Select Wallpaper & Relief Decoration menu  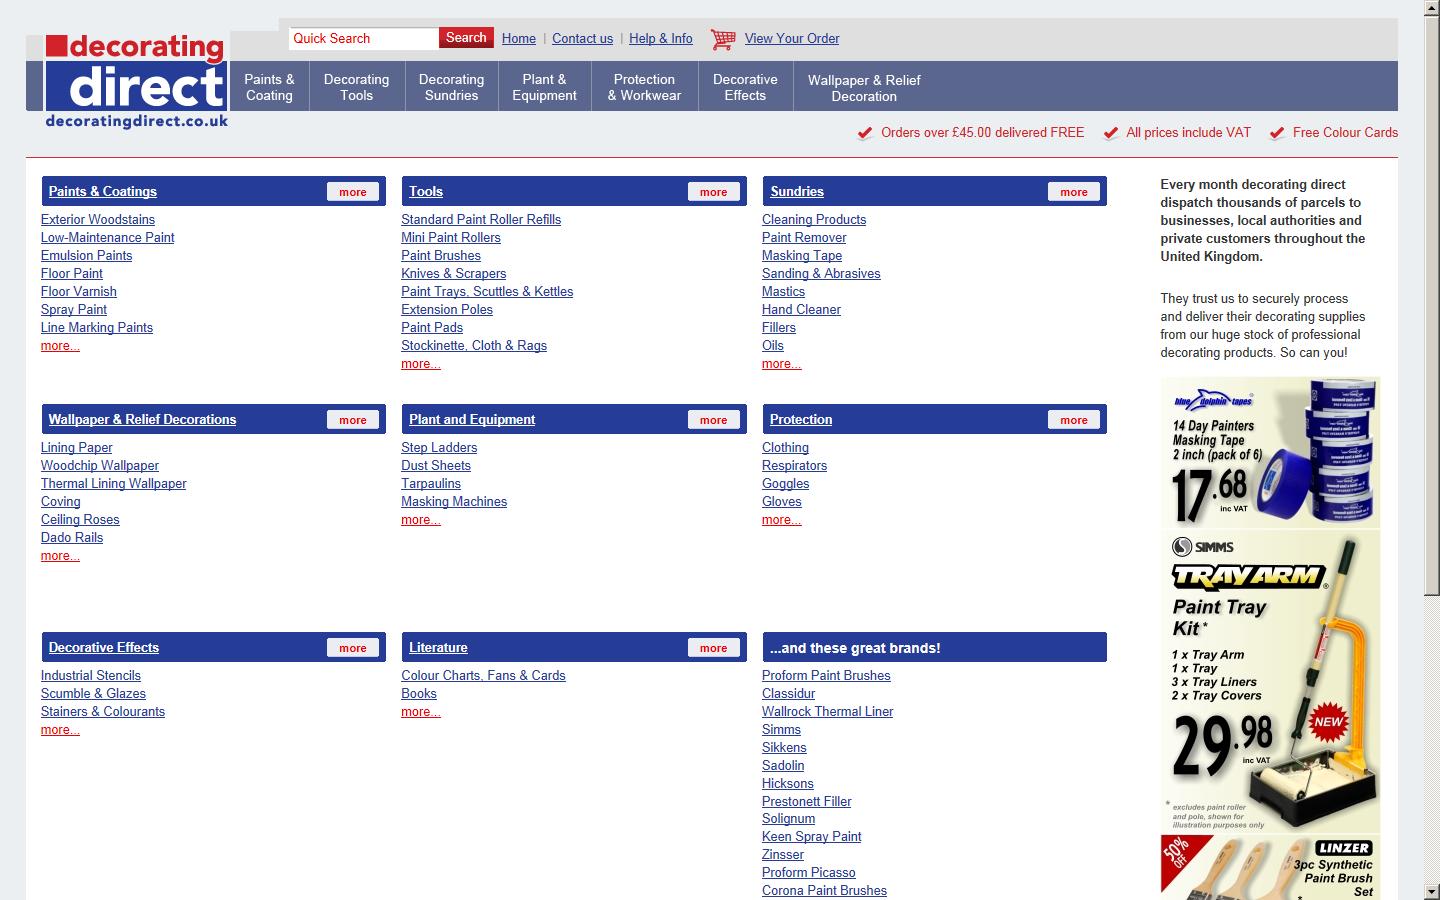864,88
